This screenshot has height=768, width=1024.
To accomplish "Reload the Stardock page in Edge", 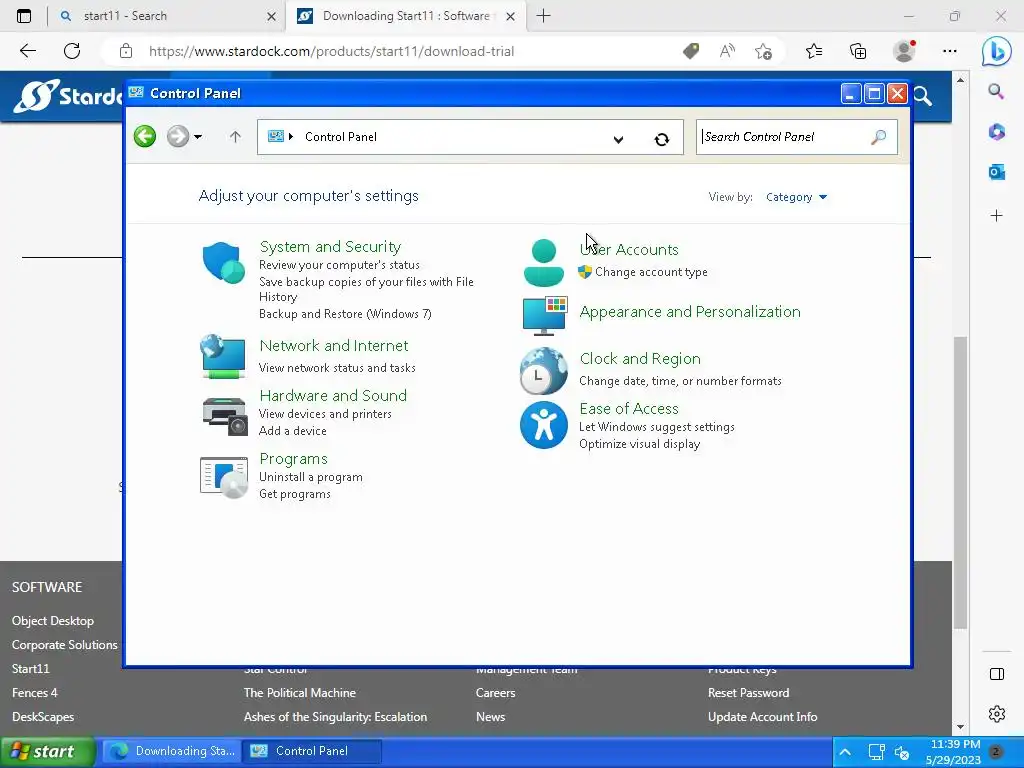I will (x=72, y=51).
